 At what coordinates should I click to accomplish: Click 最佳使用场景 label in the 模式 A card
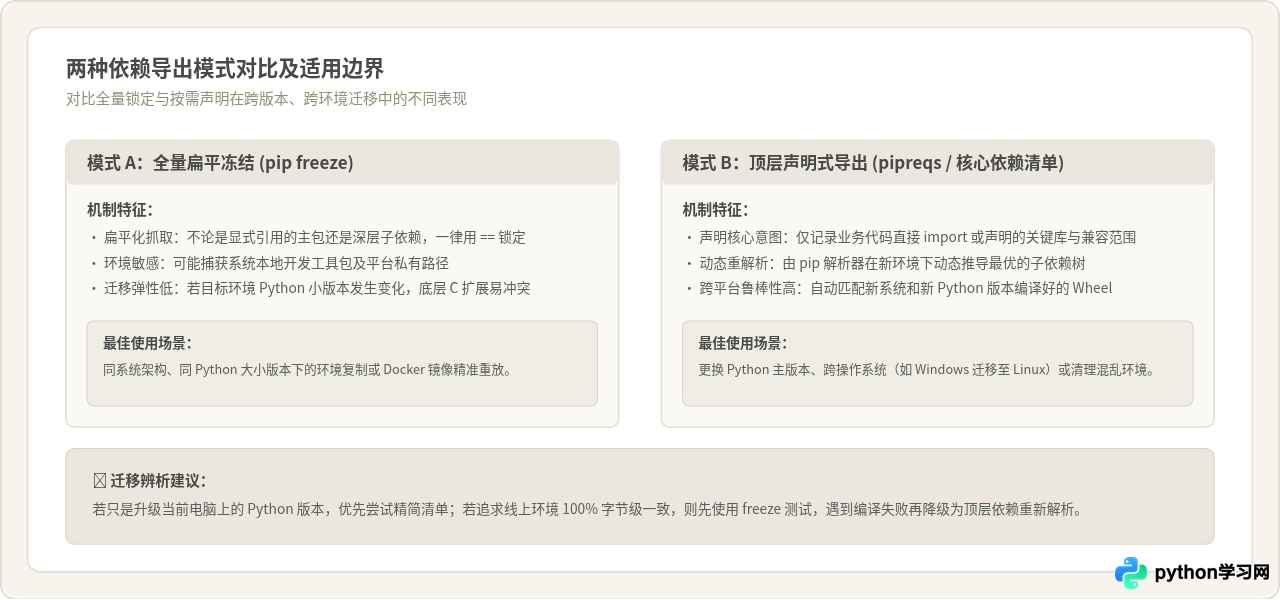click(147, 343)
